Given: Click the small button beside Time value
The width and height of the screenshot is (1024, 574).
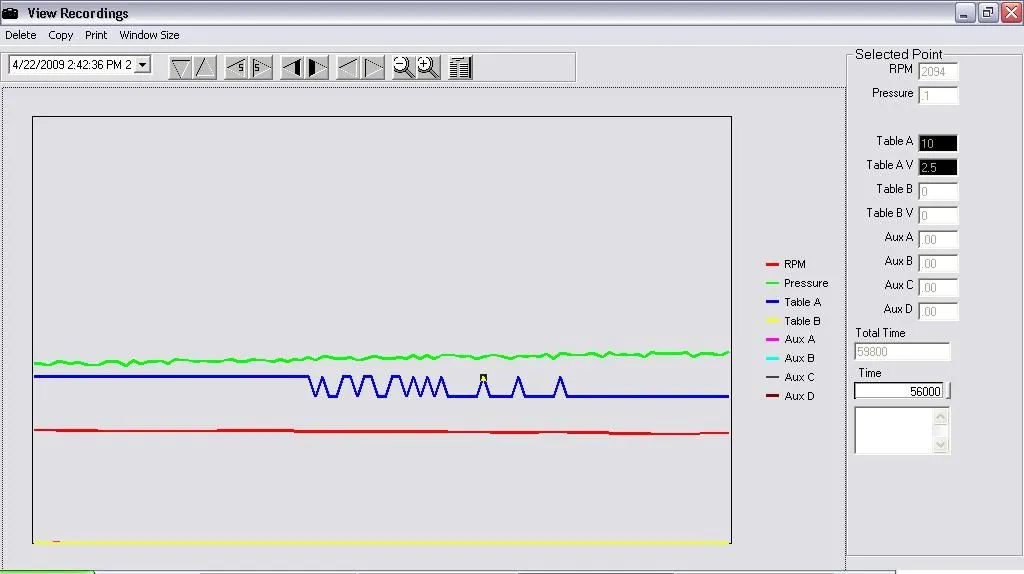Looking at the screenshot, I should (949, 391).
